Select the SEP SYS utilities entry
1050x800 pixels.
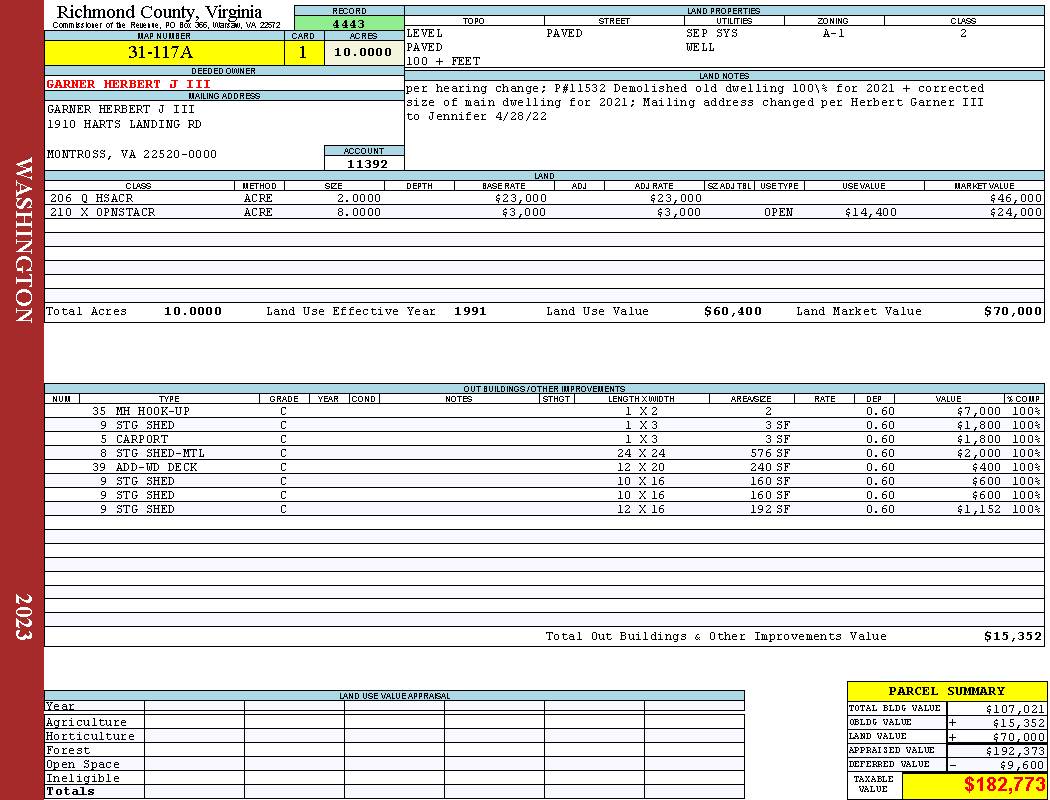[x=712, y=33]
